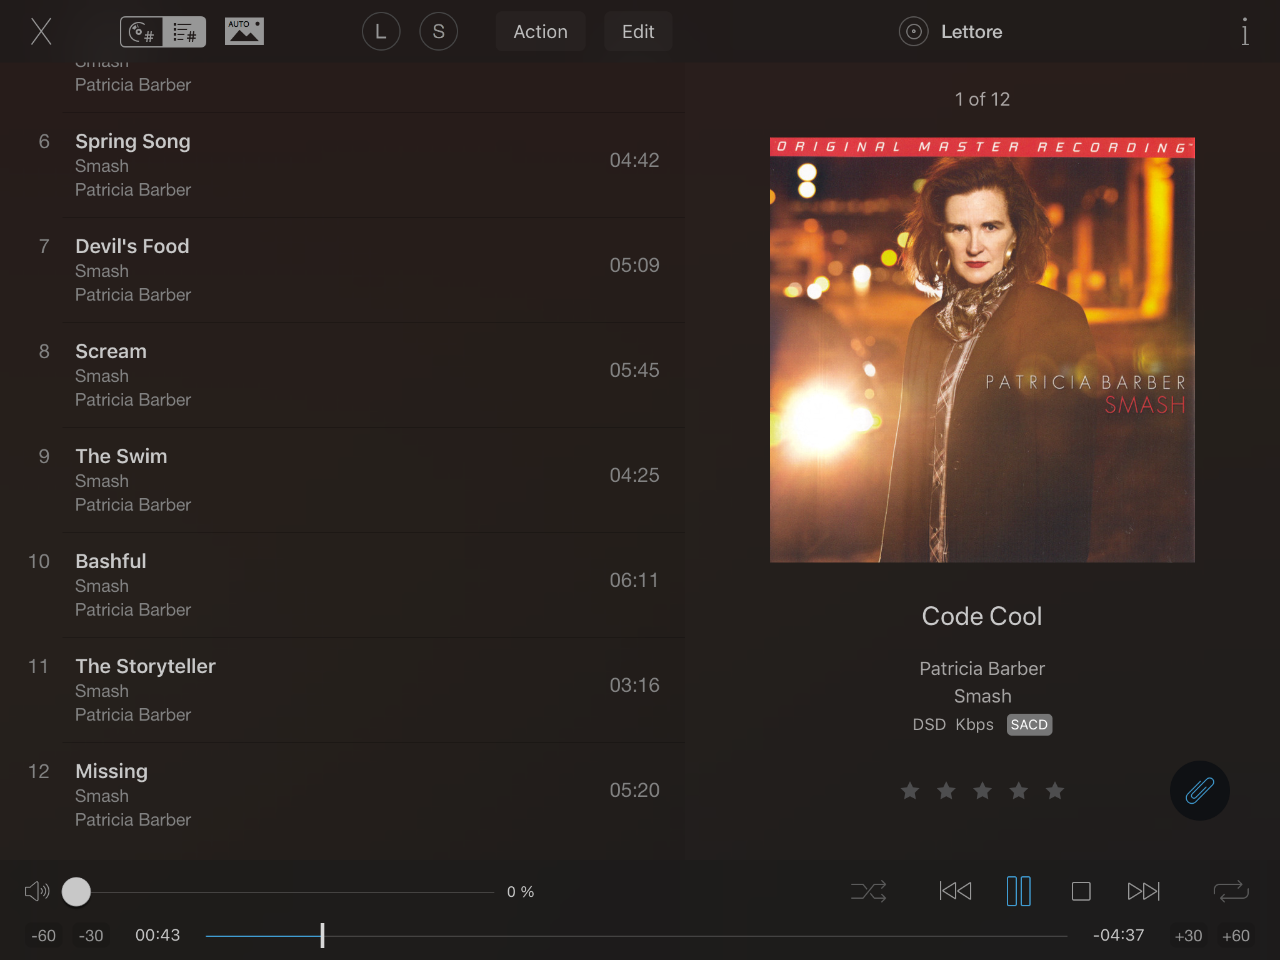The height and width of the screenshot is (960, 1280).
Task: Toggle shuffle playback icon
Action: (x=868, y=891)
